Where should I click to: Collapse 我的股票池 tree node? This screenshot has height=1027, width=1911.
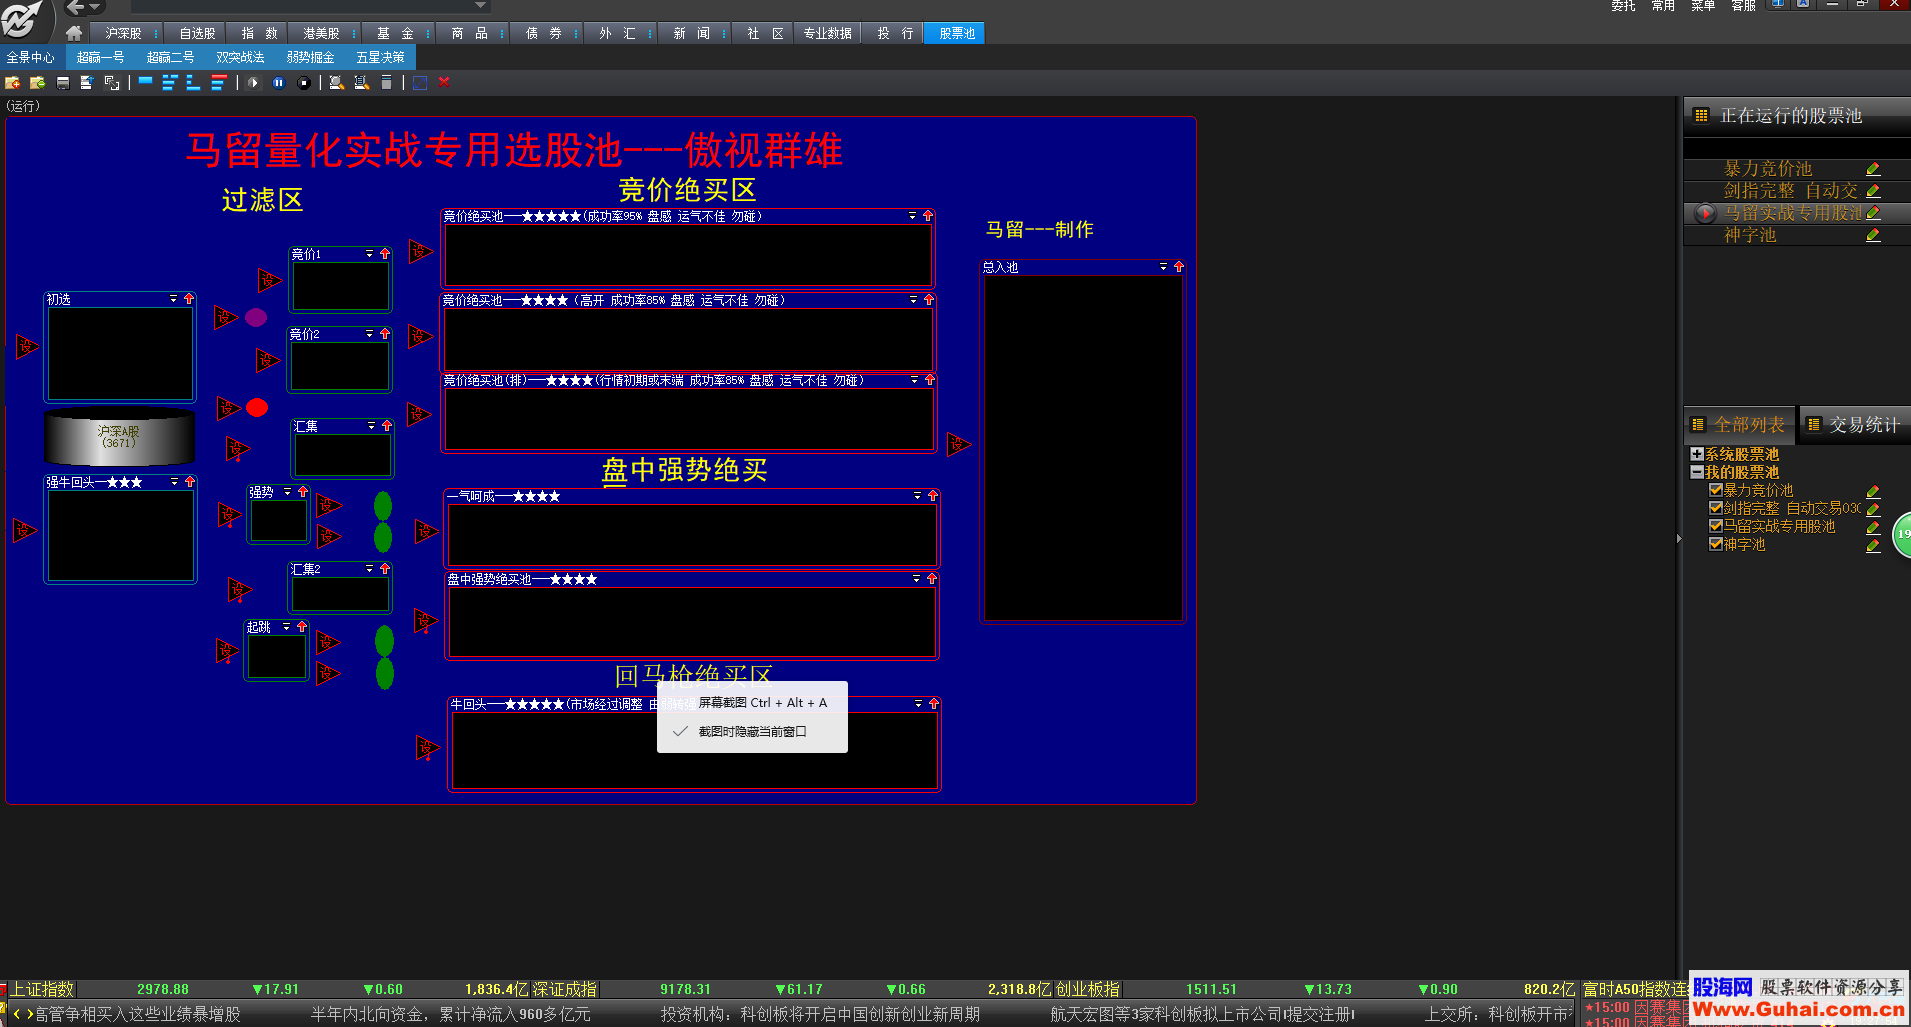[x=1697, y=472]
